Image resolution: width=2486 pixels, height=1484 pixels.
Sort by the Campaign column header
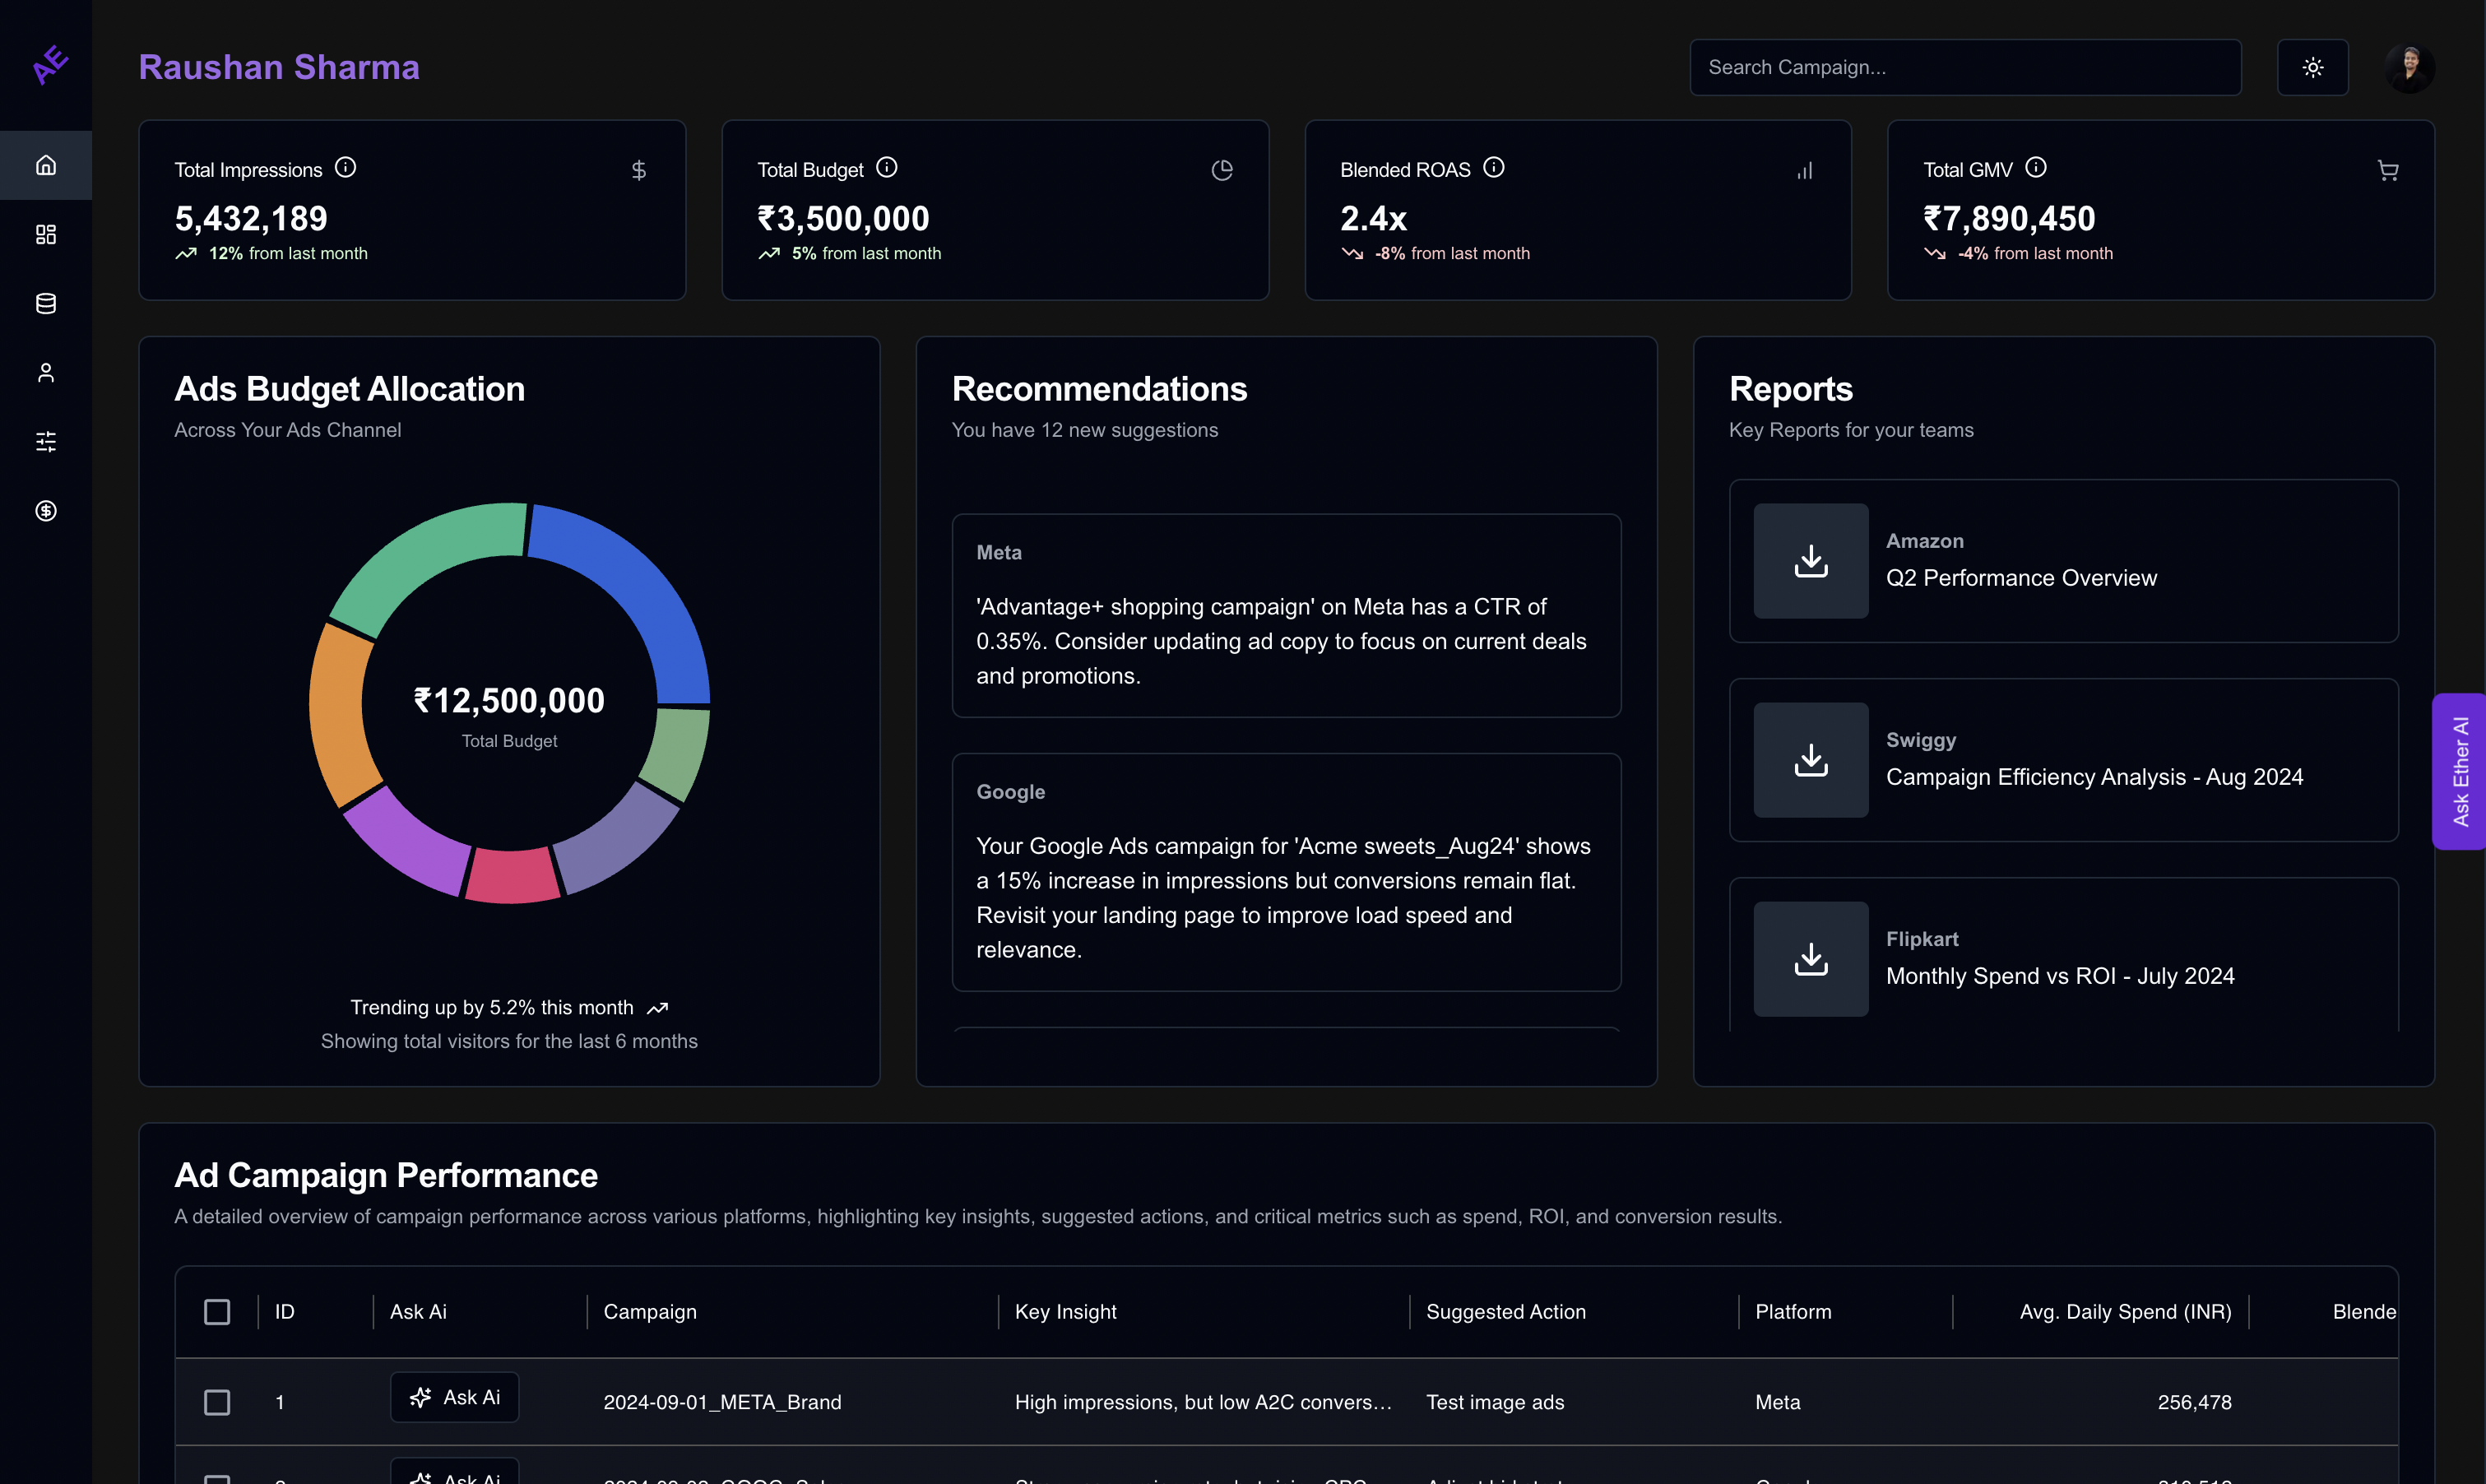(x=650, y=1312)
